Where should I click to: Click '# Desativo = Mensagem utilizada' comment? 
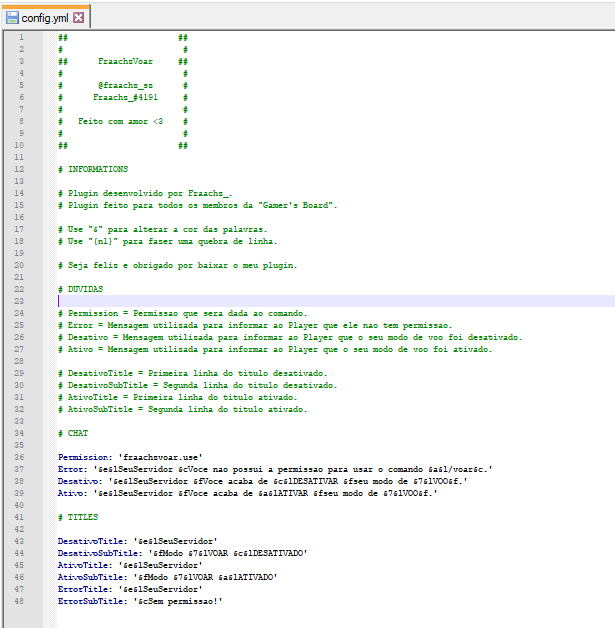click(290, 337)
